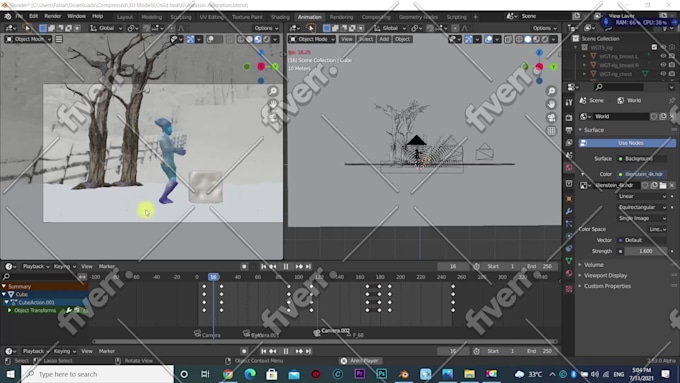Image resolution: width=680 pixels, height=383 pixels.
Task: Open Global orientation dropdown in camera-view viewport
Action: [x=106, y=28]
